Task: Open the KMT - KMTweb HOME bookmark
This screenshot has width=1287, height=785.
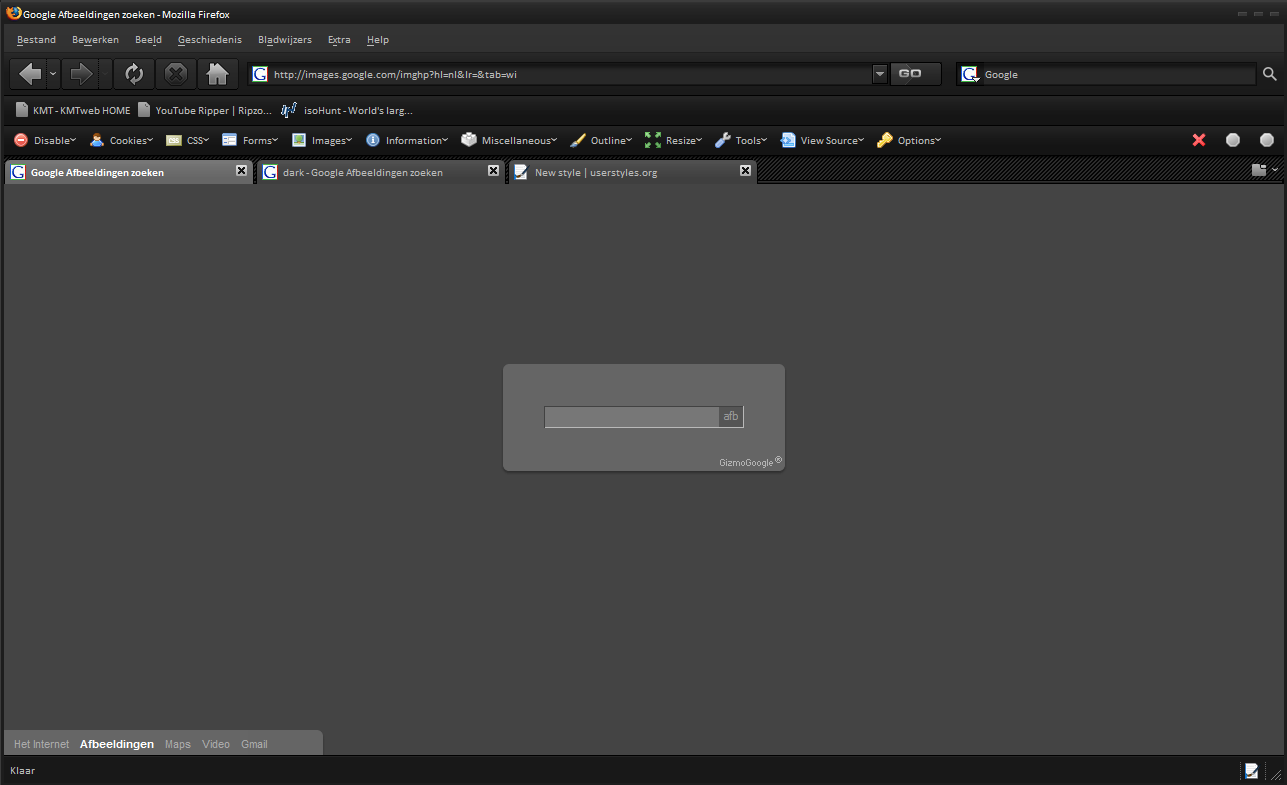Action: click(x=72, y=110)
